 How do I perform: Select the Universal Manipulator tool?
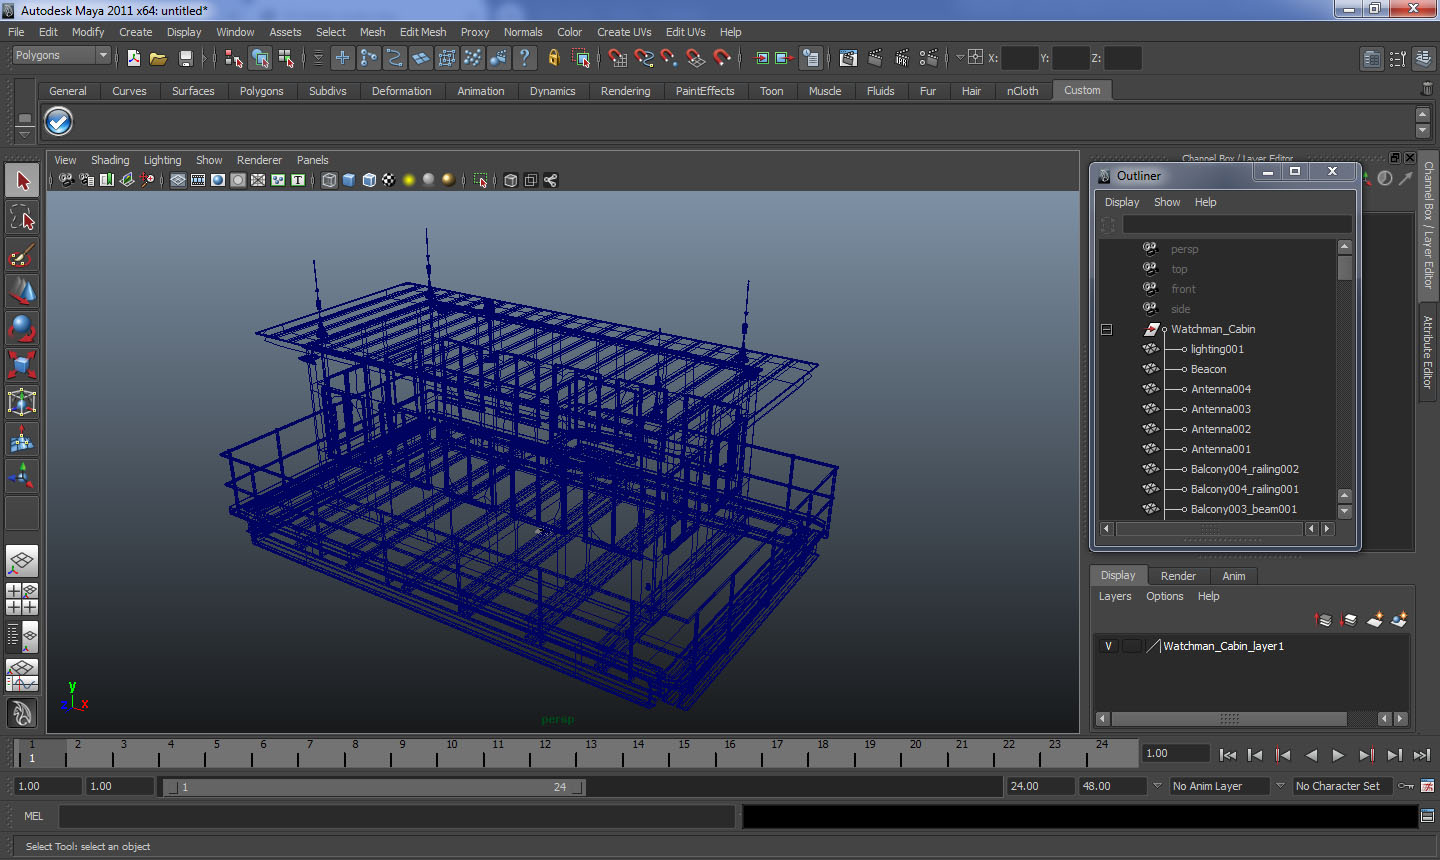click(x=22, y=402)
